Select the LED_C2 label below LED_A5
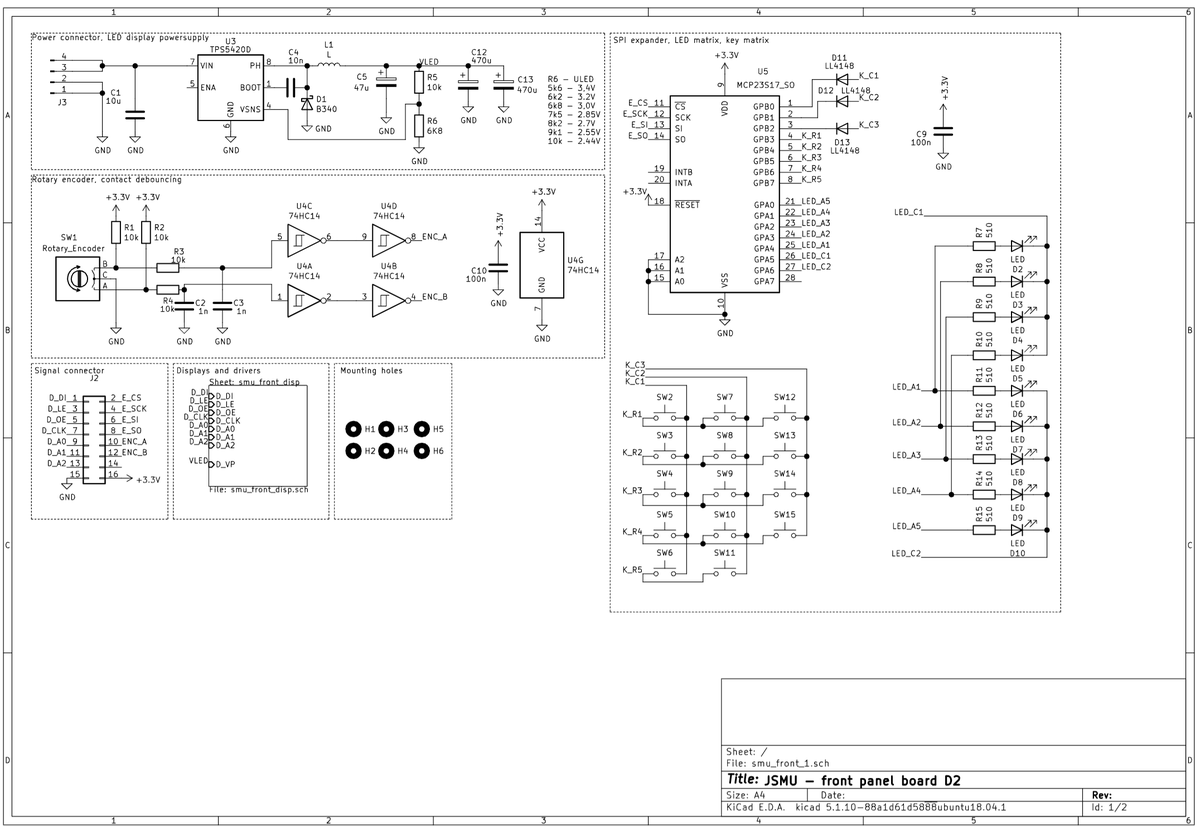Image resolution: width=1200 pixels, height=827 pixels. click(x=908, y=553)
